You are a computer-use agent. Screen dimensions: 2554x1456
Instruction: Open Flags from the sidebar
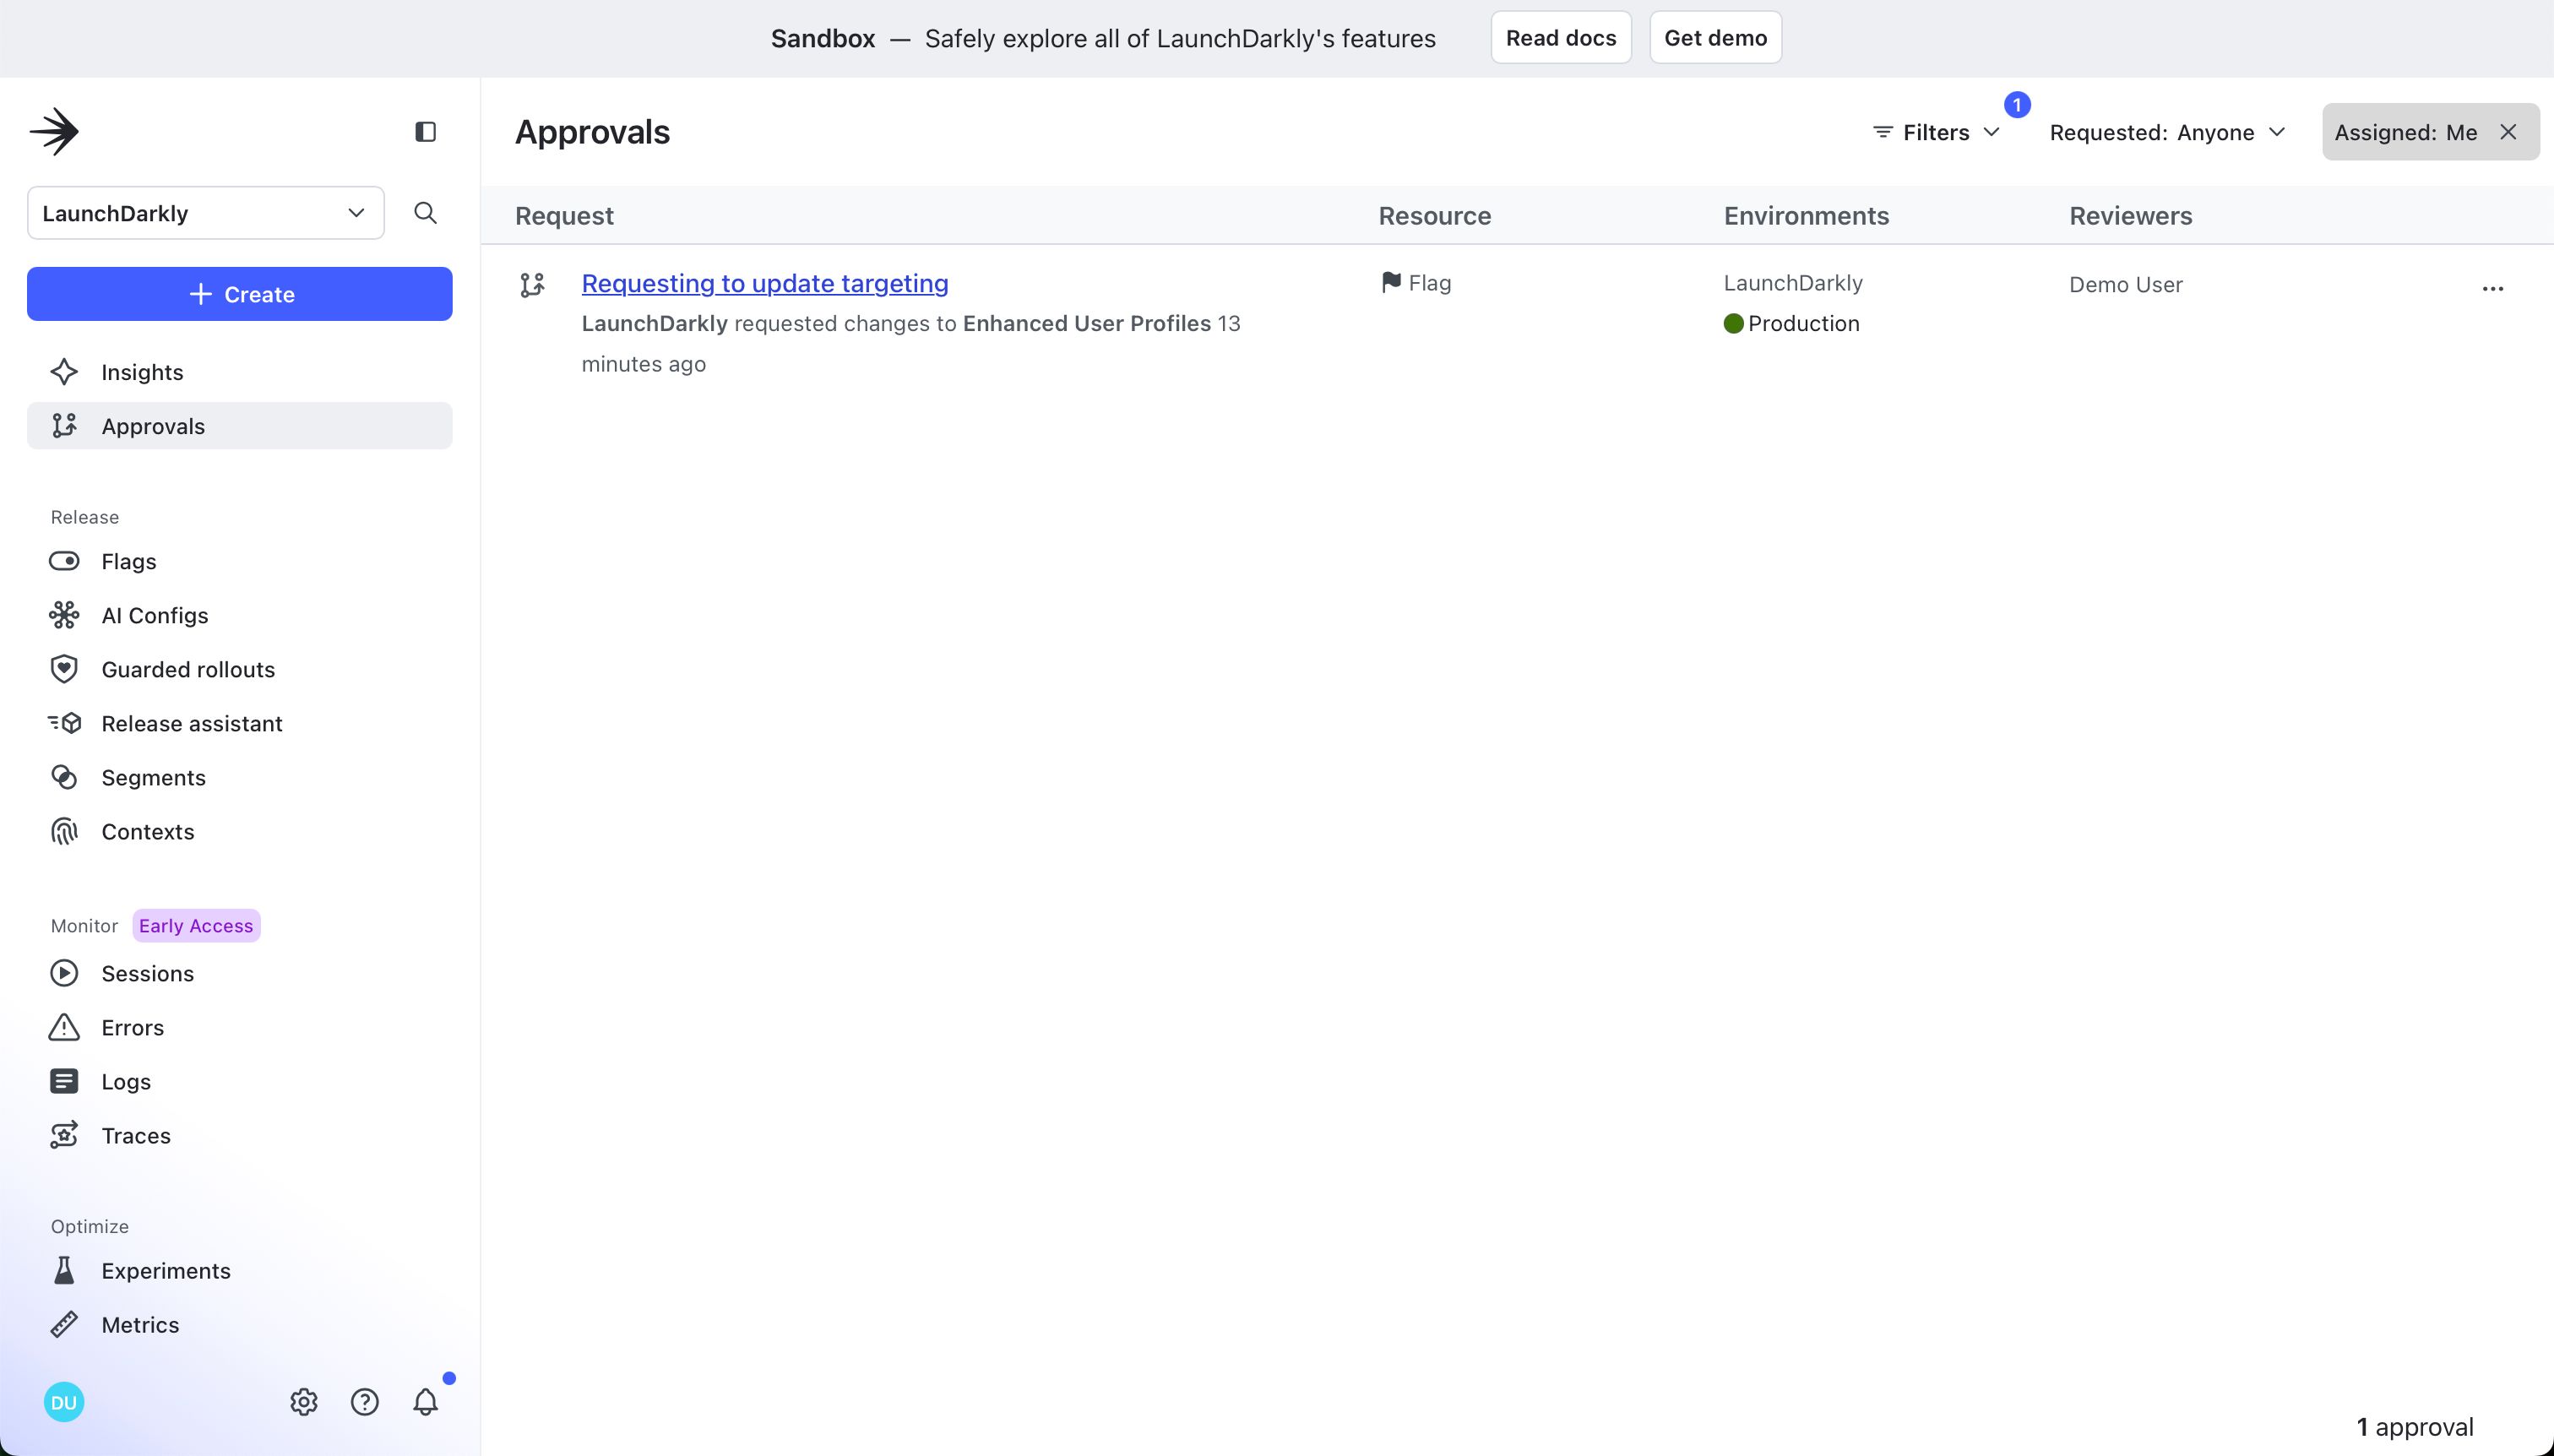tap(240, 561)
